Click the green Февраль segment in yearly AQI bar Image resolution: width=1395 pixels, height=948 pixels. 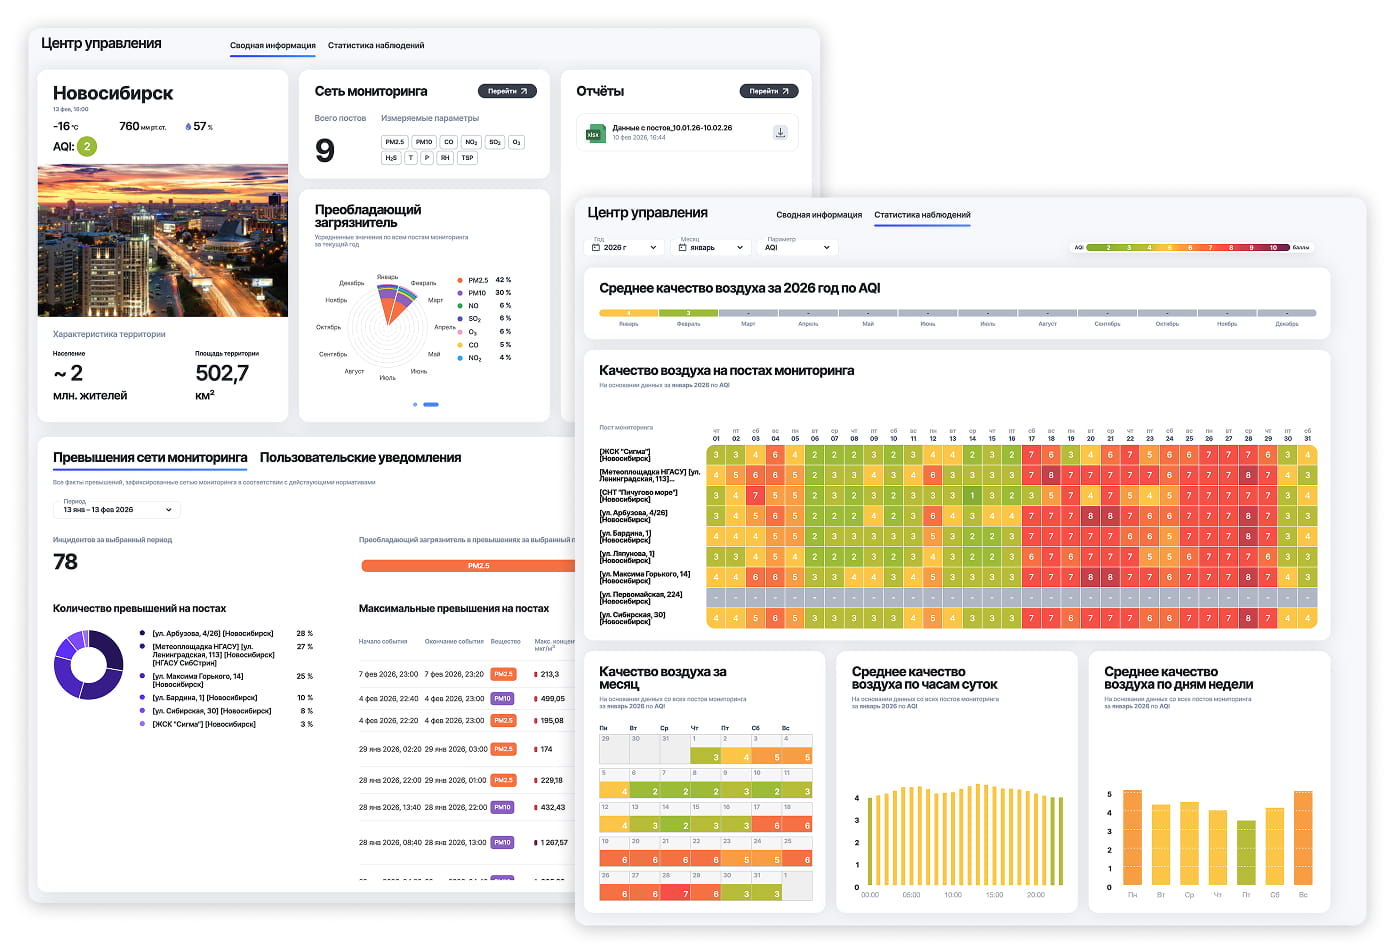pyautogui.click(x=688, y=314)
